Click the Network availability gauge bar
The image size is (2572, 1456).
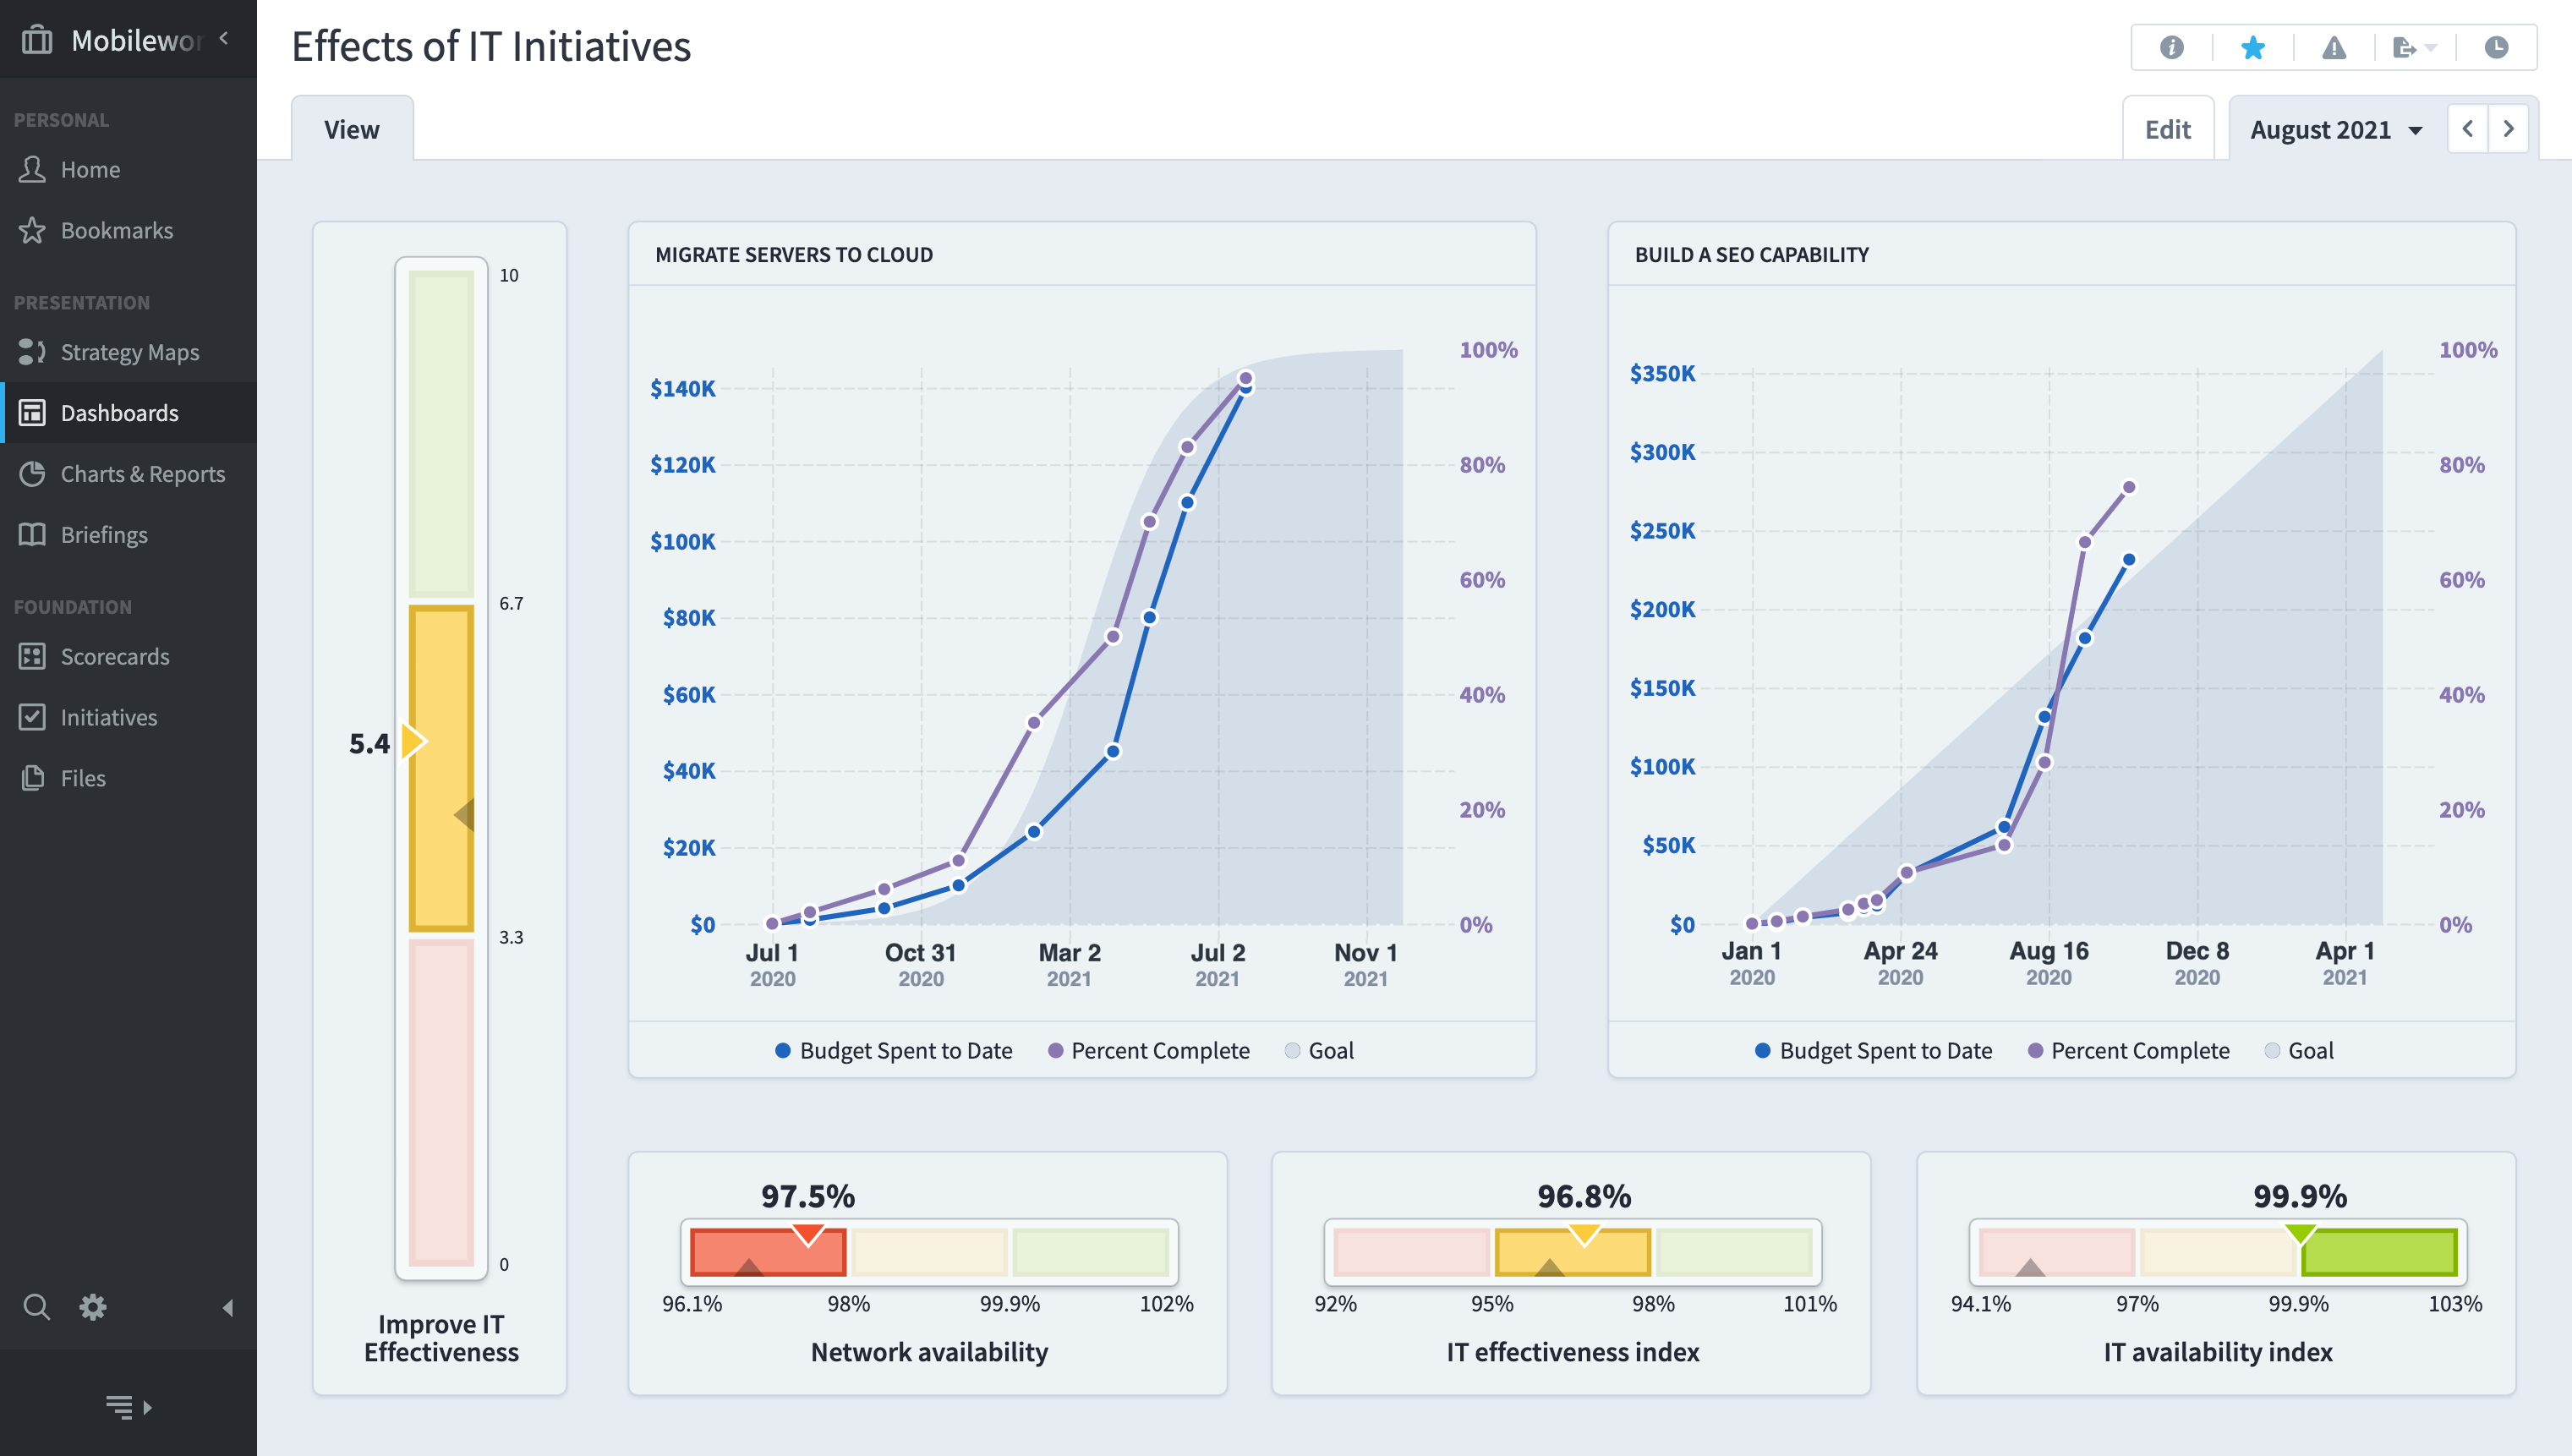tap(929, 1251)
